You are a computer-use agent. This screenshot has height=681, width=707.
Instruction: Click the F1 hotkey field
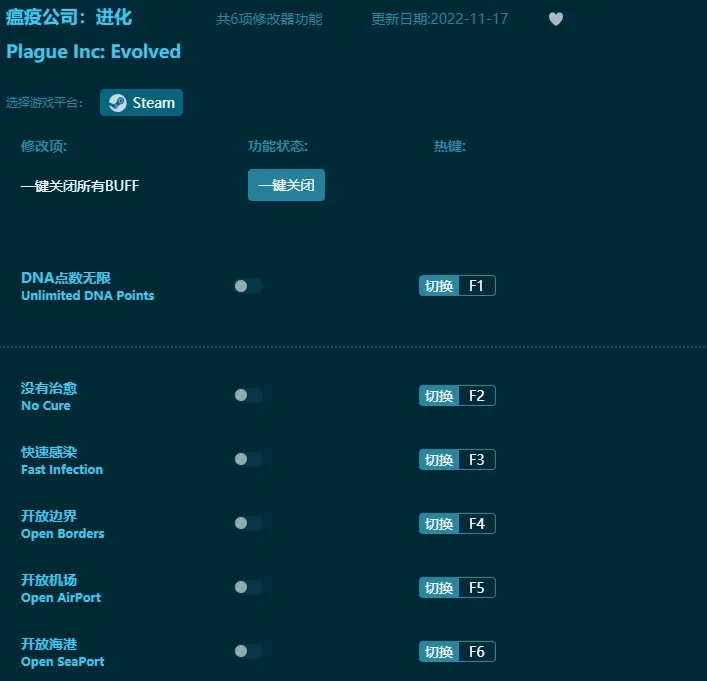(x=477, y=285)
